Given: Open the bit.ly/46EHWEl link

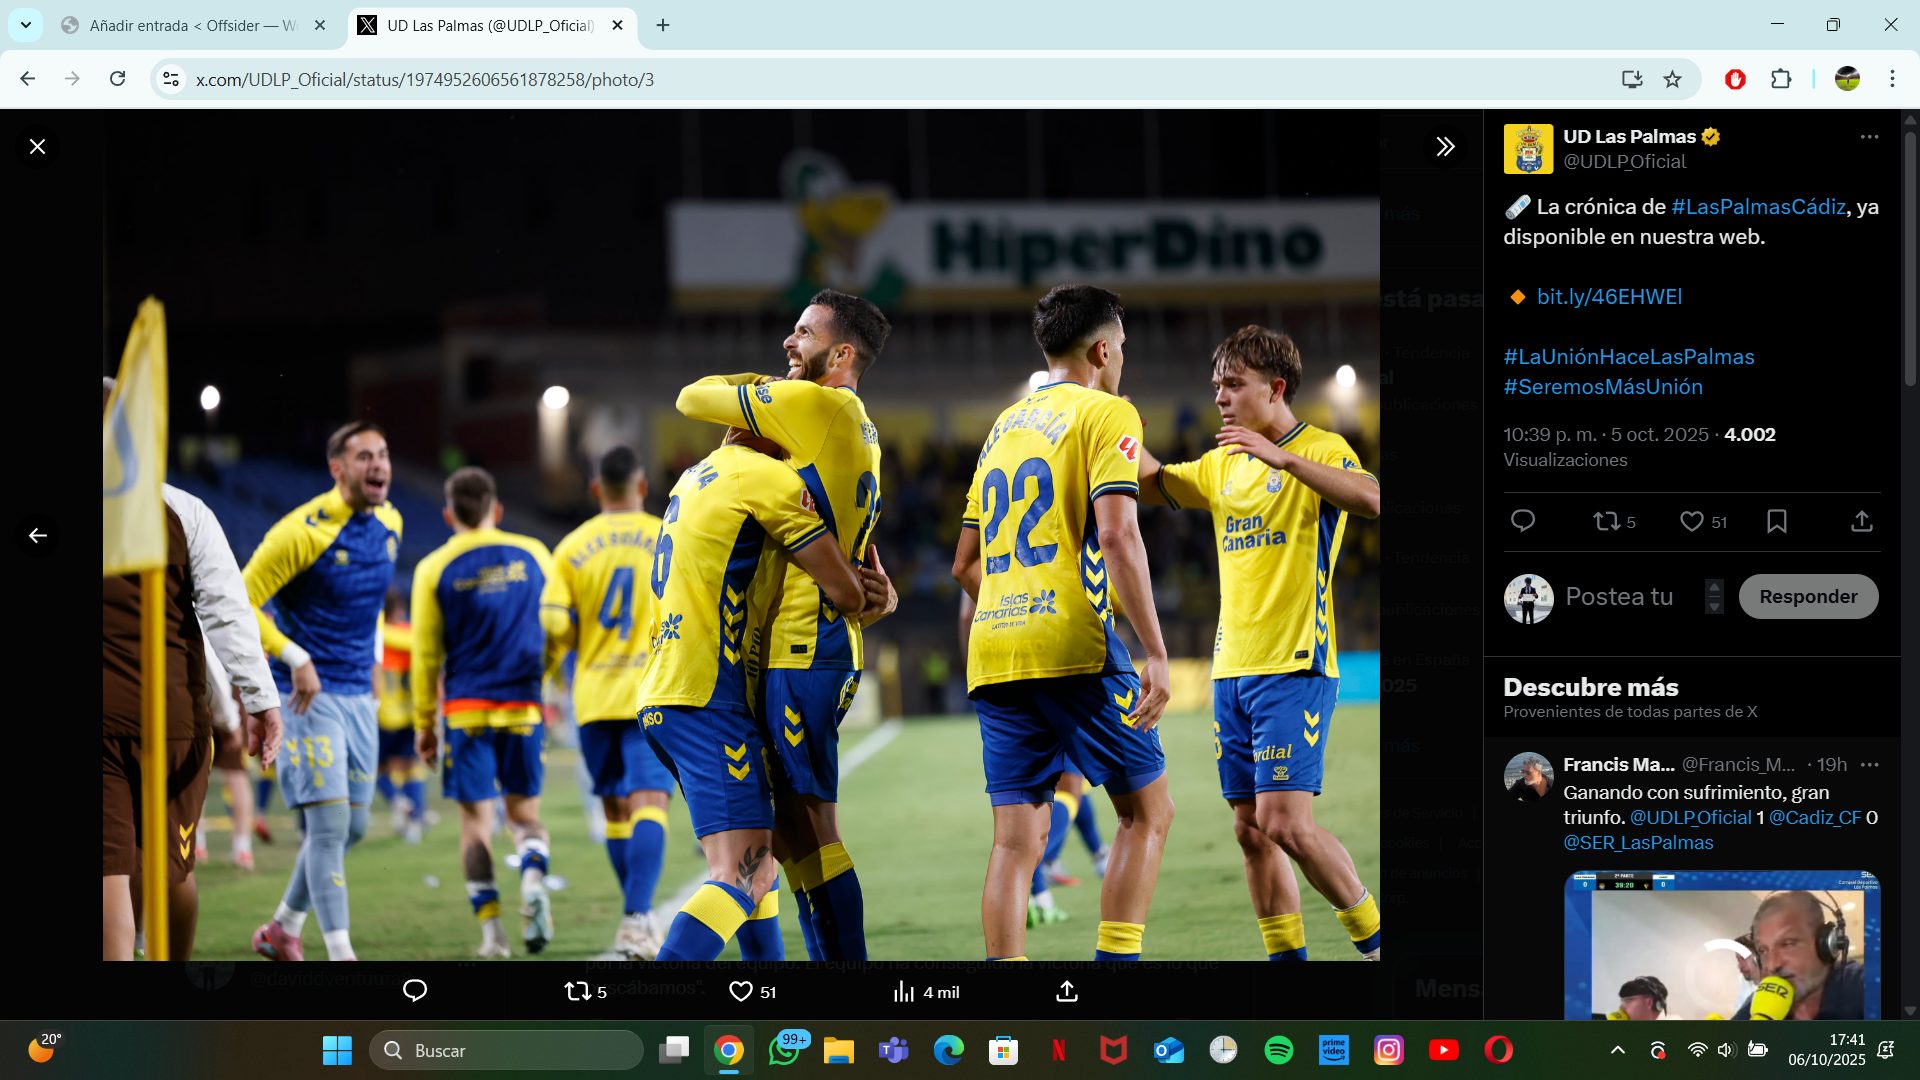Looking at the screenshot, I should click(x=1609, y=297).
